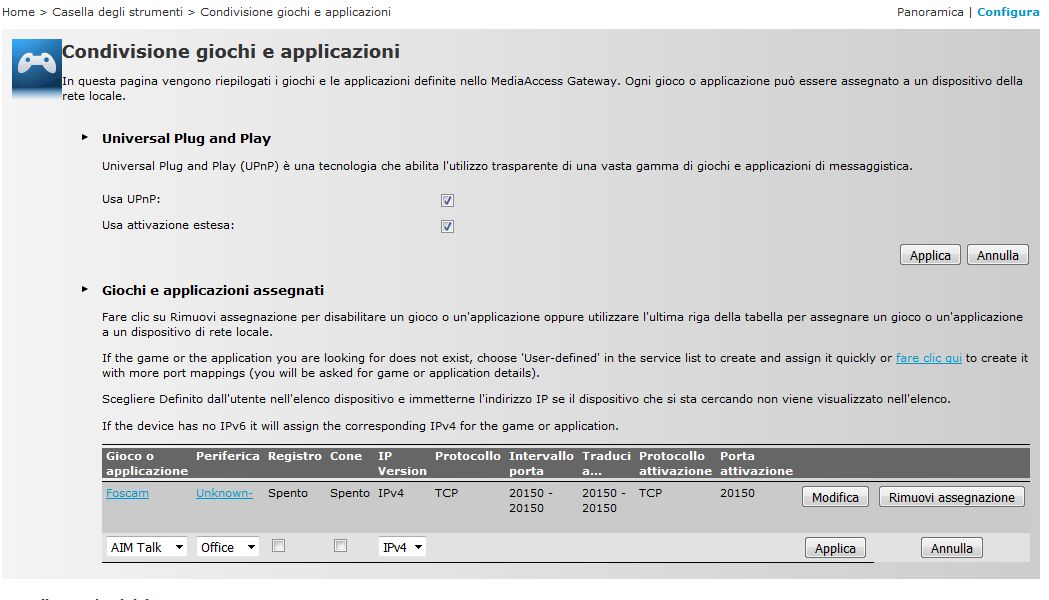Switch to Configura view

coord(1008,12)
